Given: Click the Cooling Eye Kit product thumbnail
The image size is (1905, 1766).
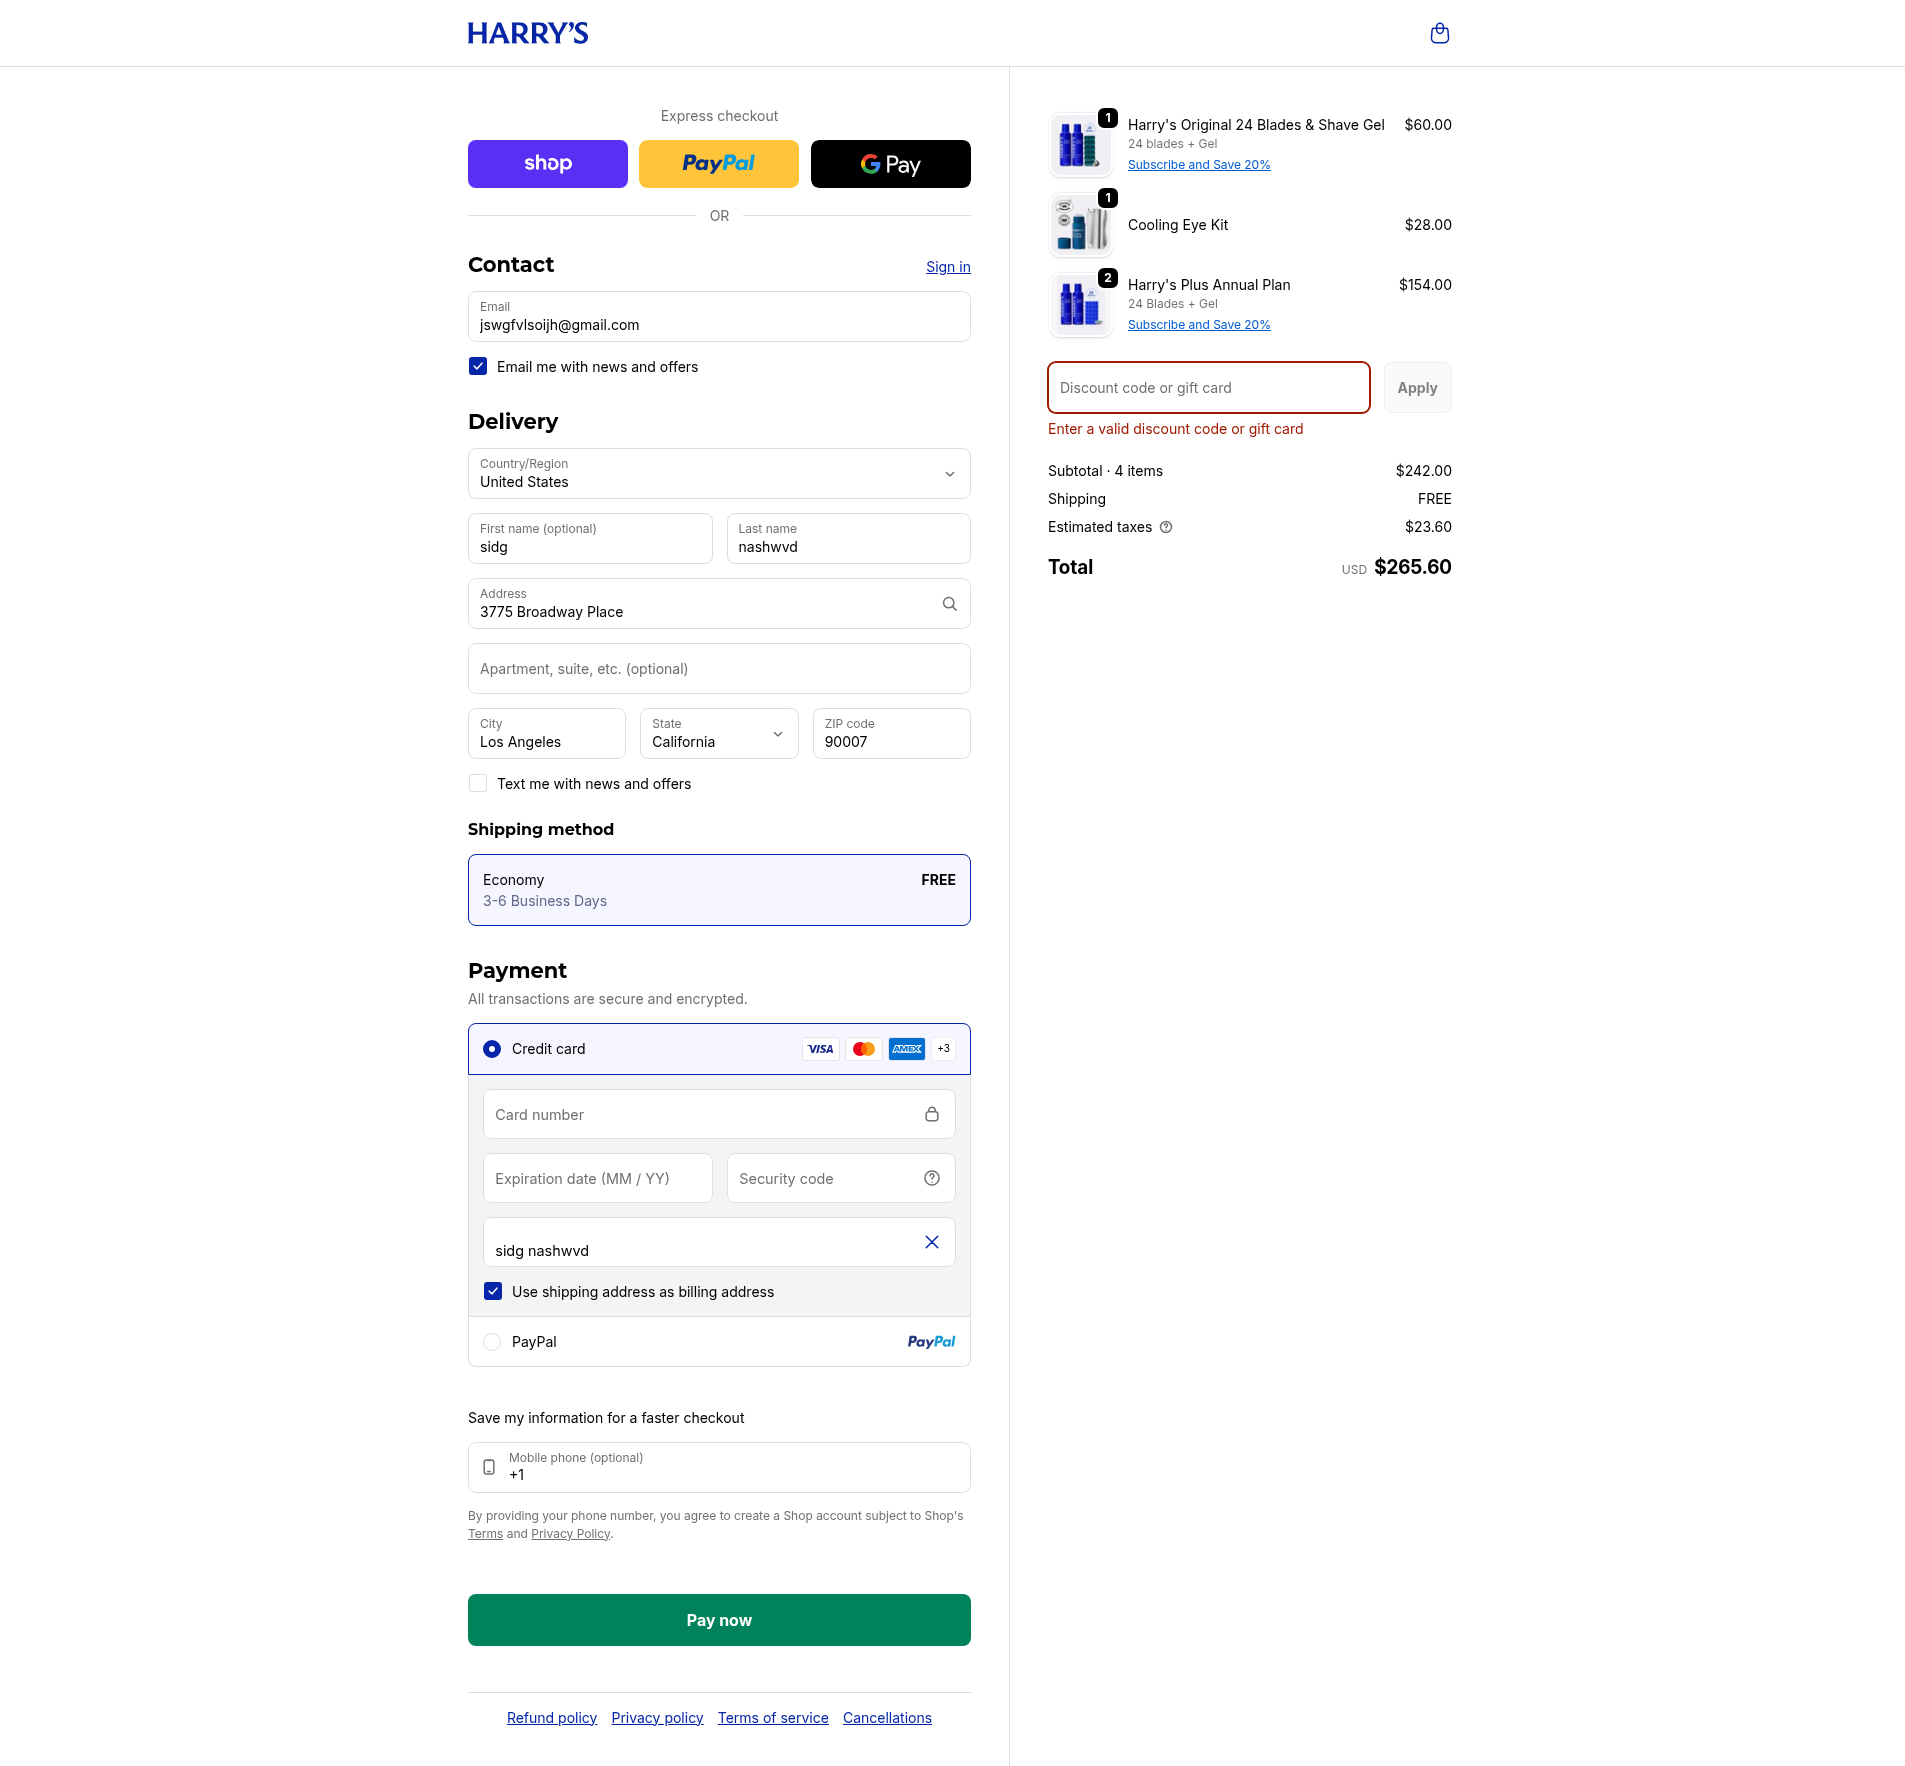Looking at the screenshot, I should (x=1081, y=226).
